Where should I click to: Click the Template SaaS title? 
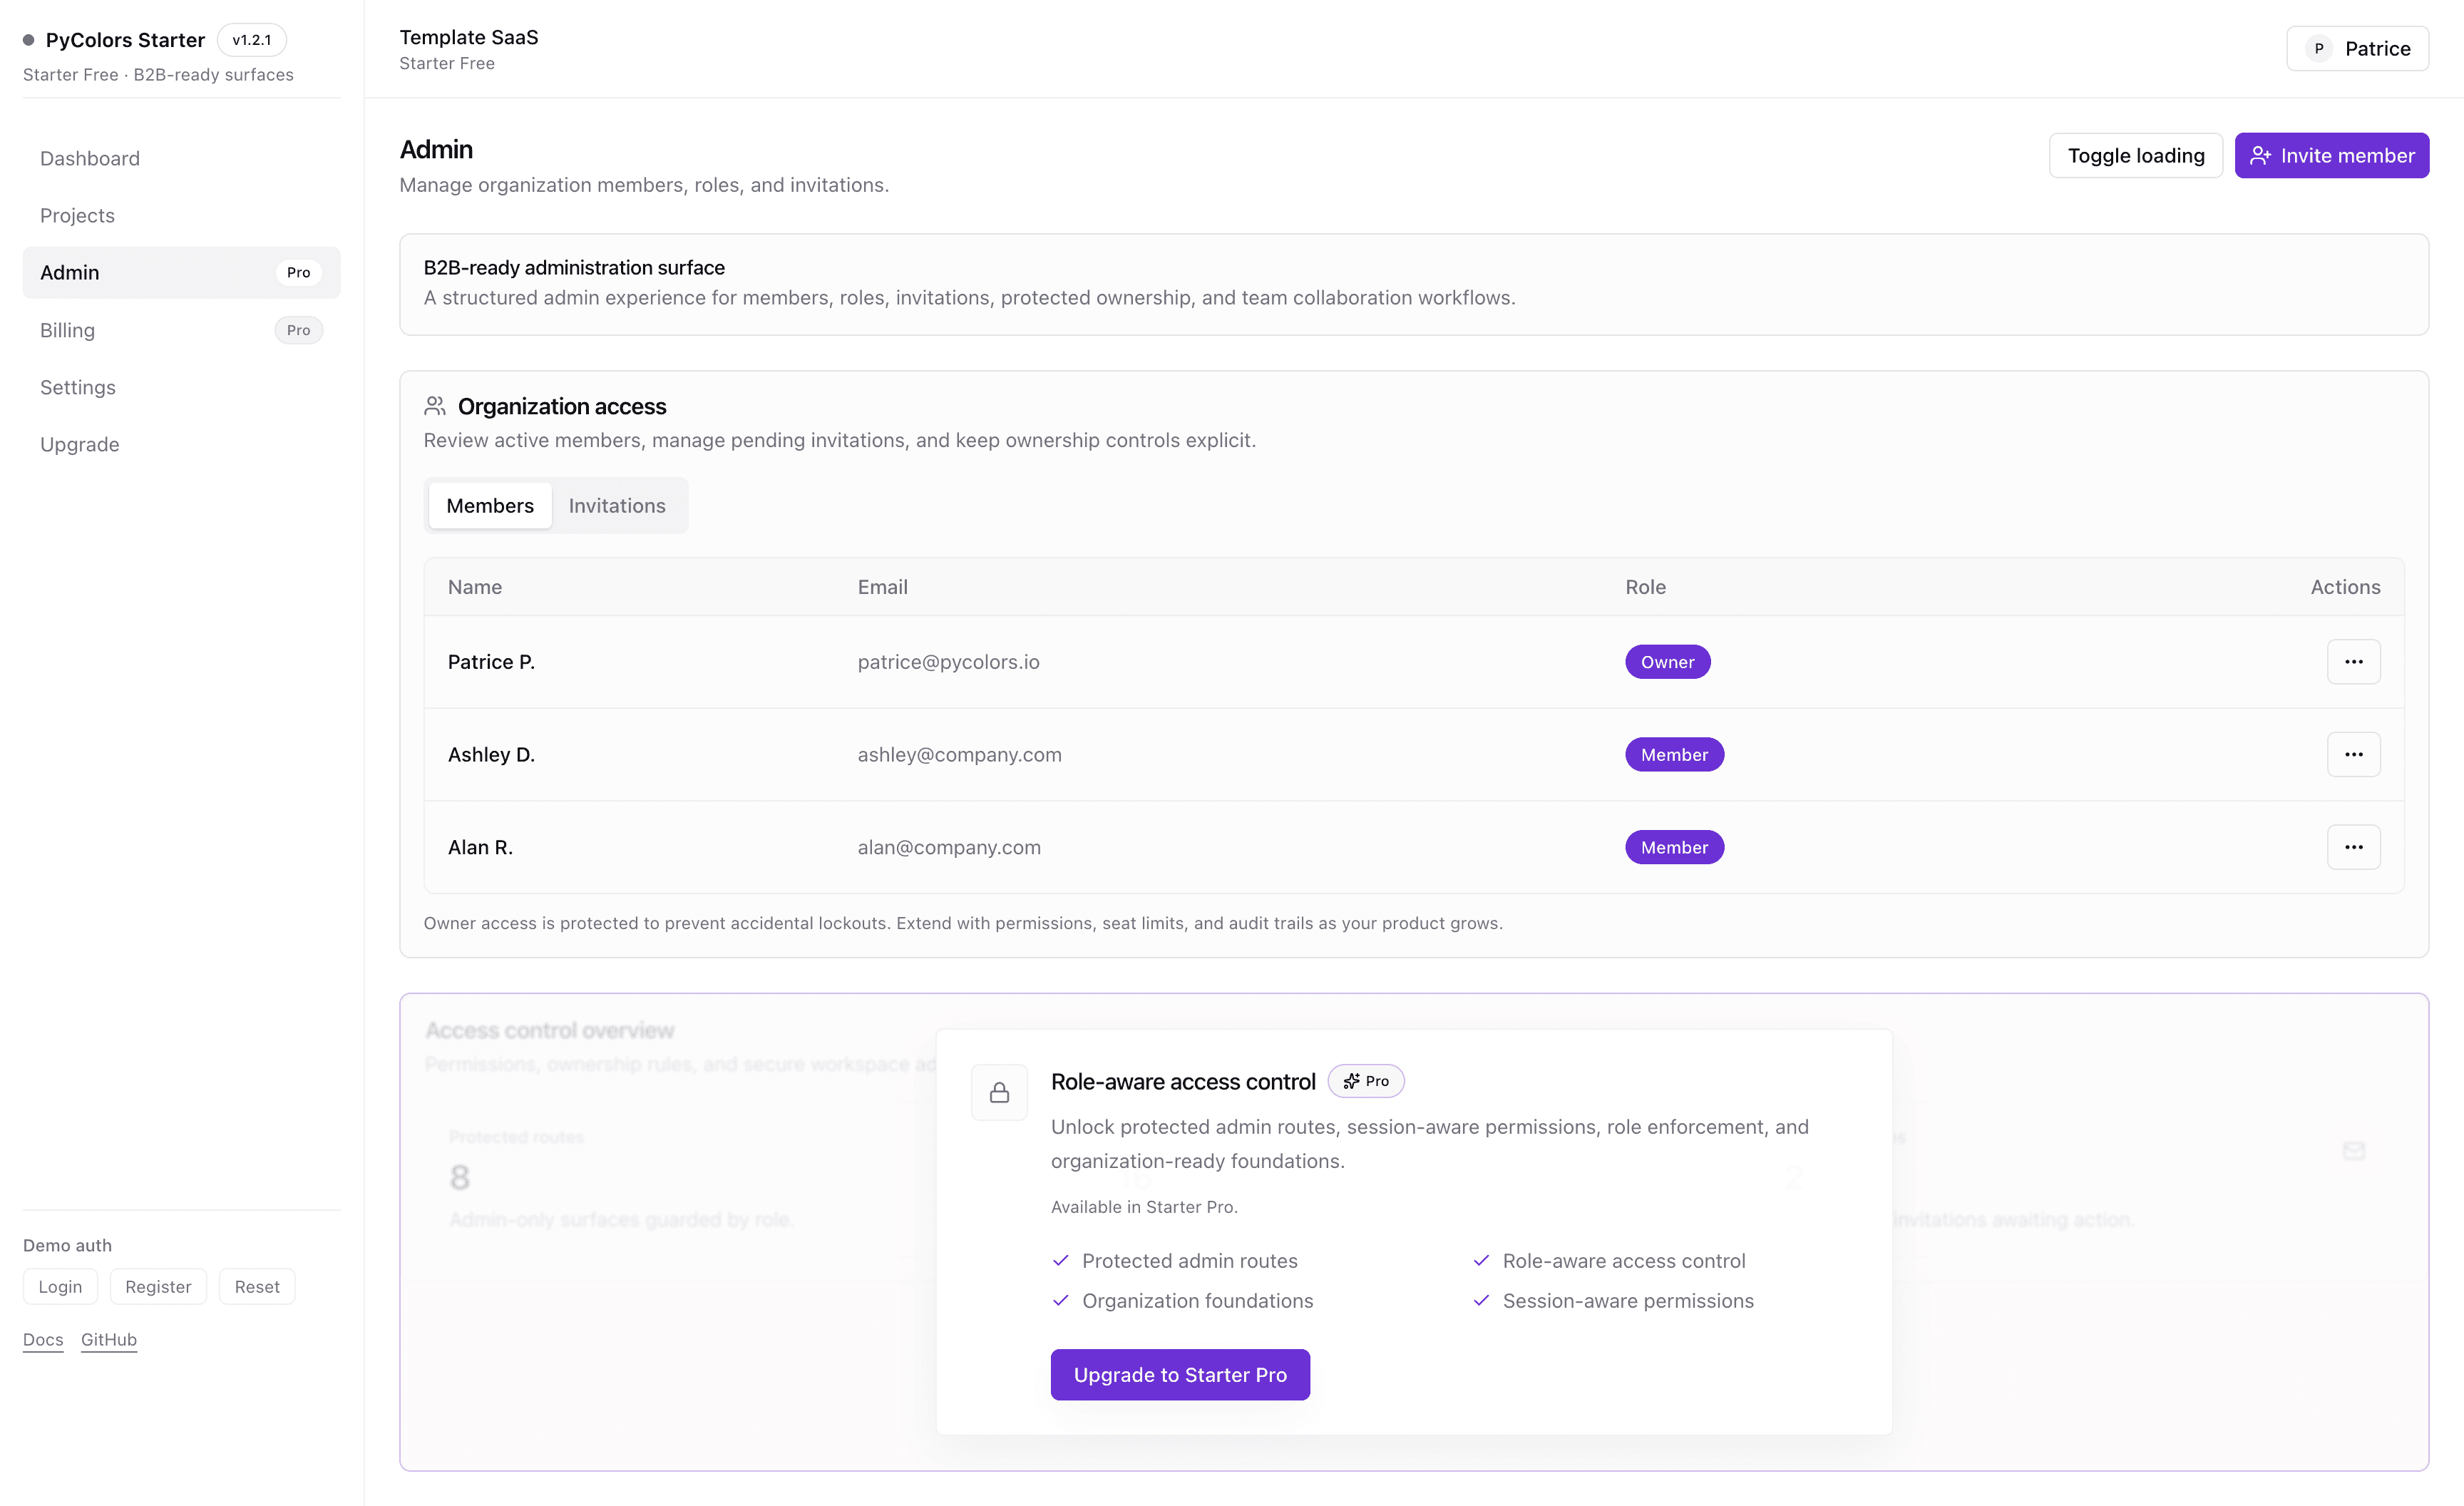(469, 37)
